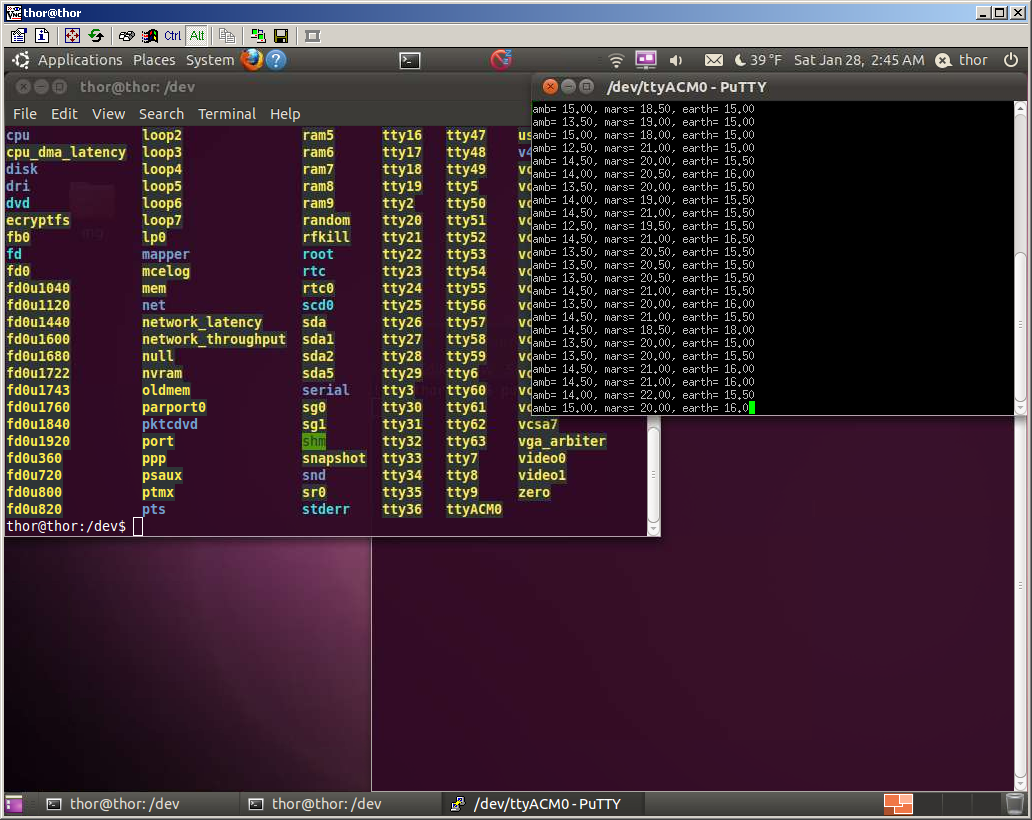Click the purple display applet icon
The height and width of the screenshot is (820, 1032).
tap(646, 60)
